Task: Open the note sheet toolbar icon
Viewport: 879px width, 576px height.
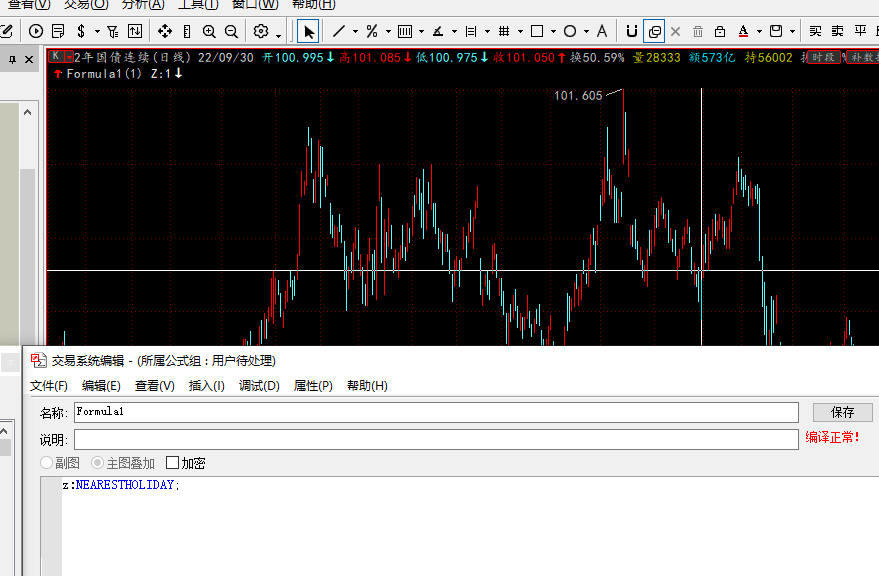Action: pyautogui.click(x=58, y=31)
